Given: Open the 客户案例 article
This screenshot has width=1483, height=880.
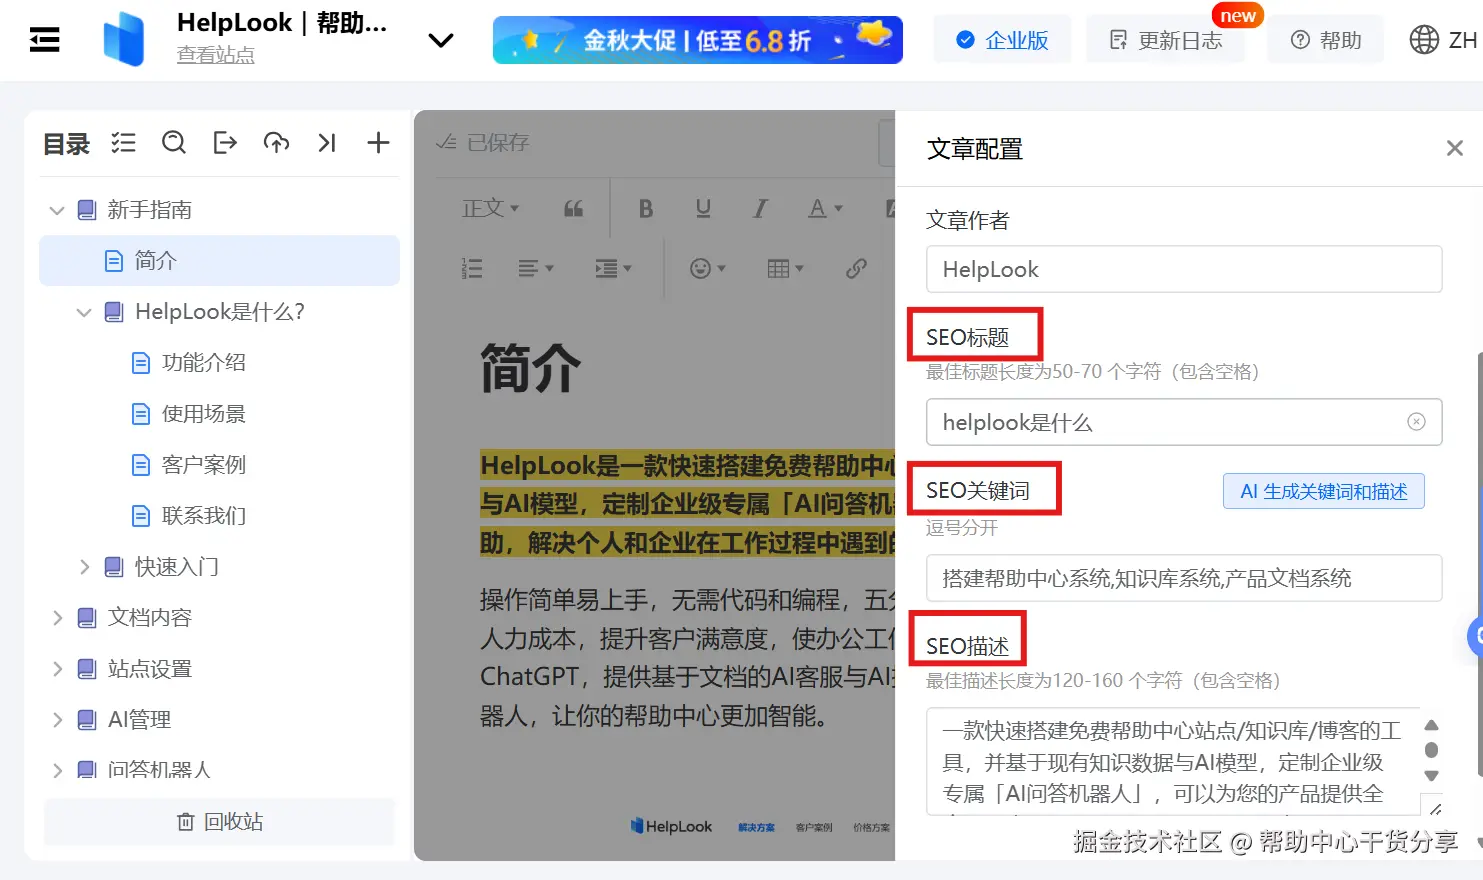Looking at the screenshot, I should (204, 465).
